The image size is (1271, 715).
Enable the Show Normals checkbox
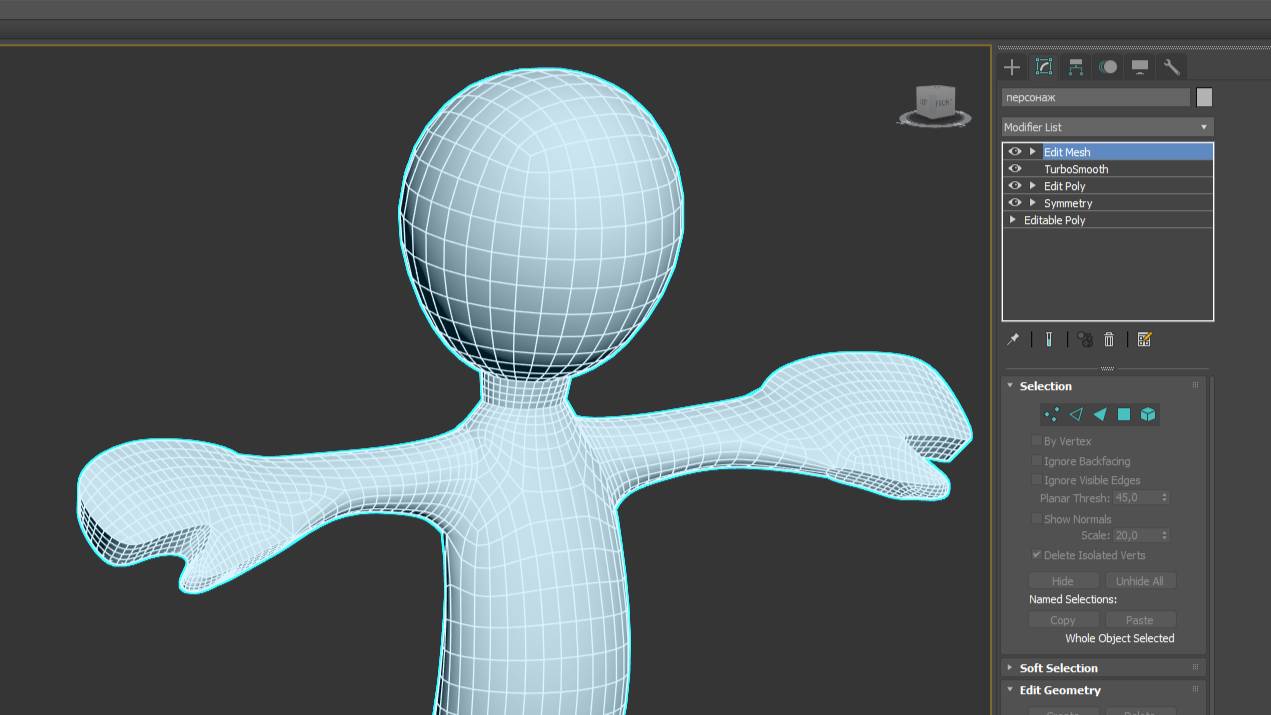[1037, 518]
